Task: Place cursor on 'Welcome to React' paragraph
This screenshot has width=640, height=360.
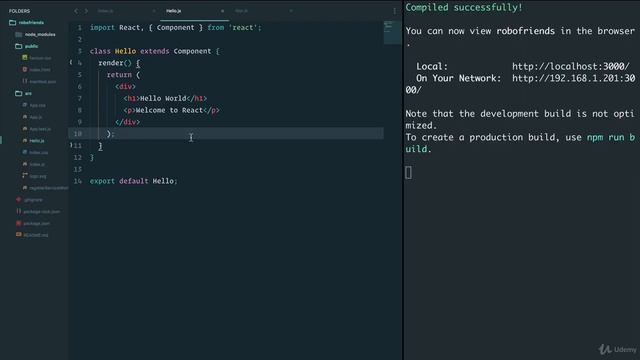Action: [169, 110]
